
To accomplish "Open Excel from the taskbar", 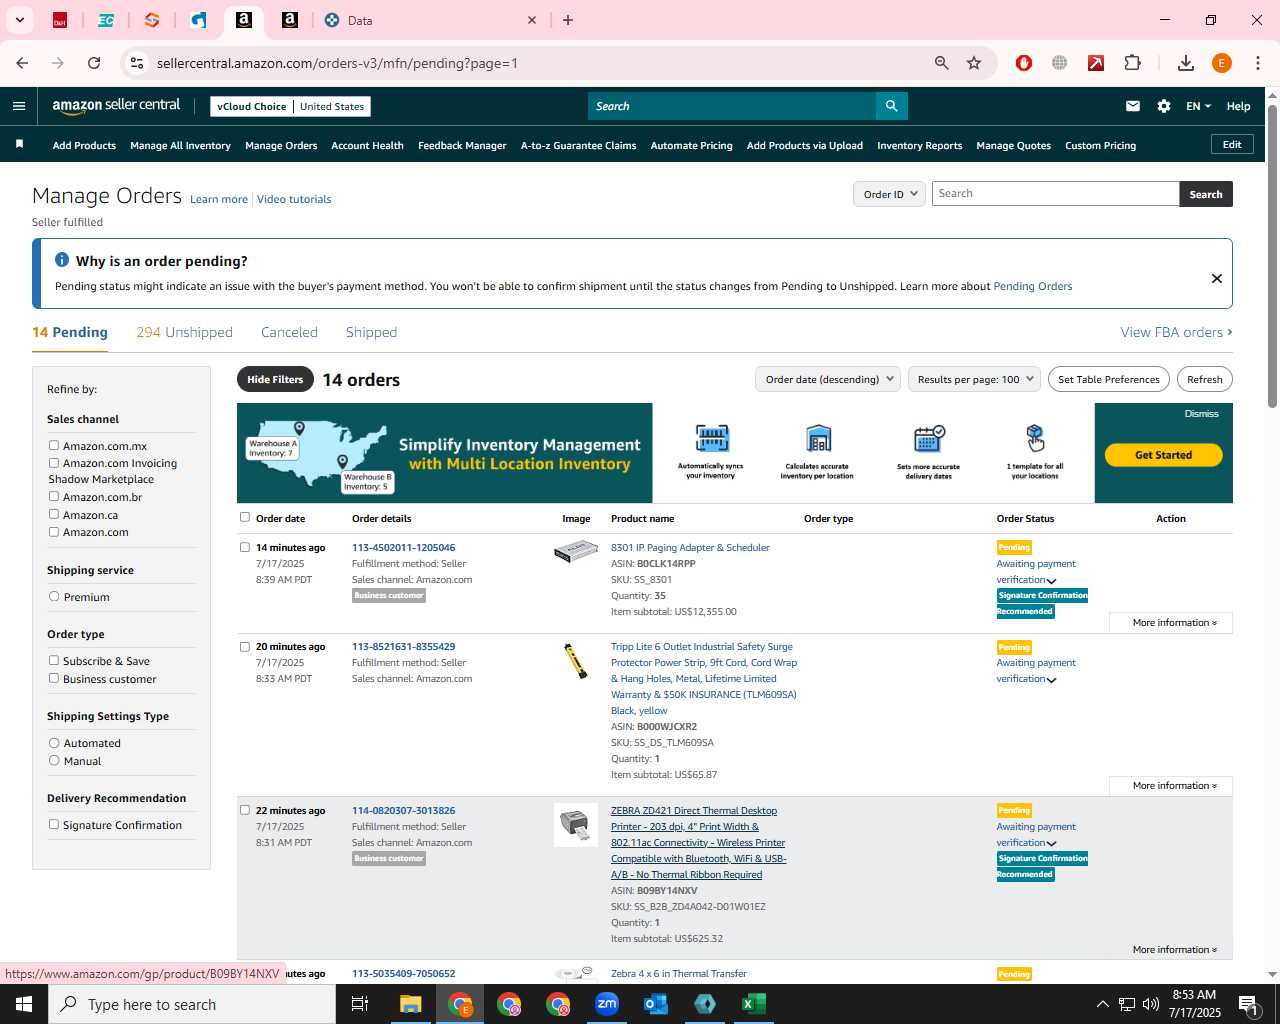I will point(754,1004).
